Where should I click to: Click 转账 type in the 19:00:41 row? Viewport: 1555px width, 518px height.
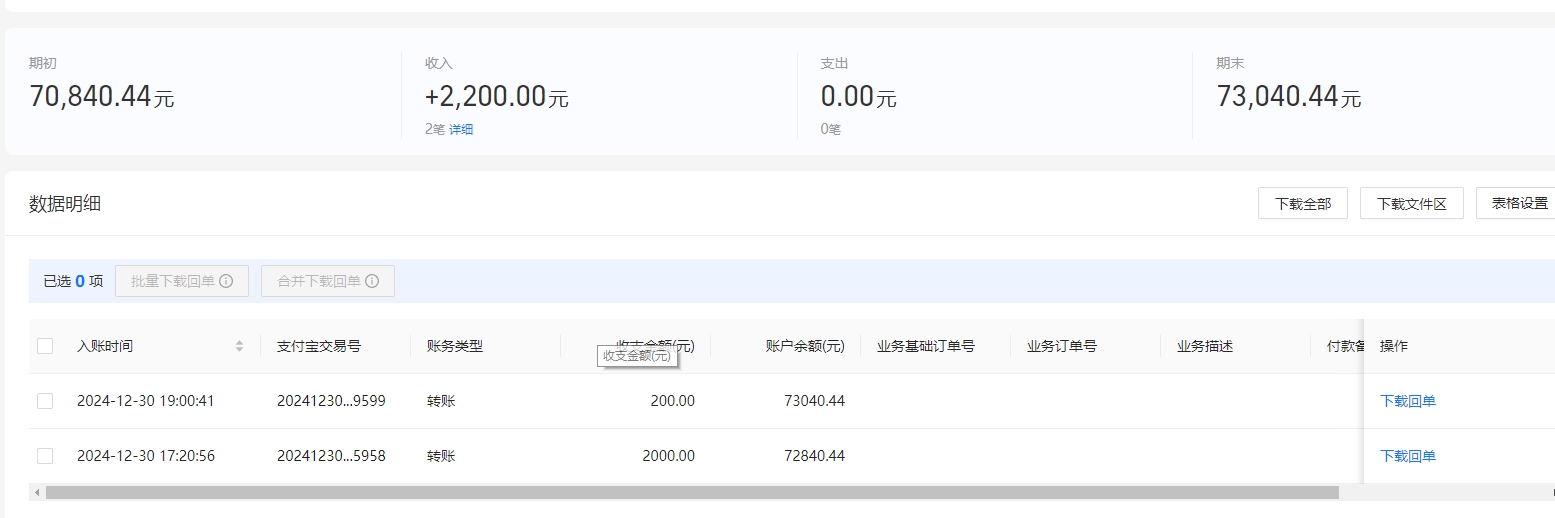click(x=441, y=401)
